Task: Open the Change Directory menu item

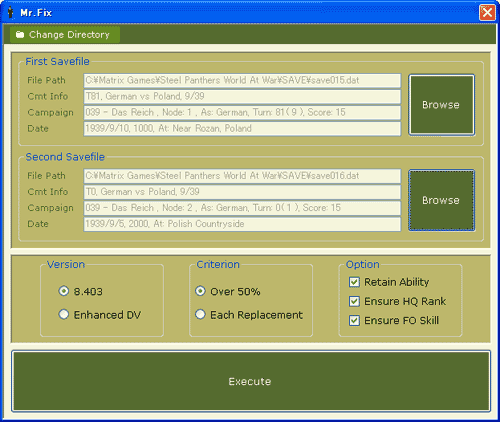Action: [x=65, y=35]
